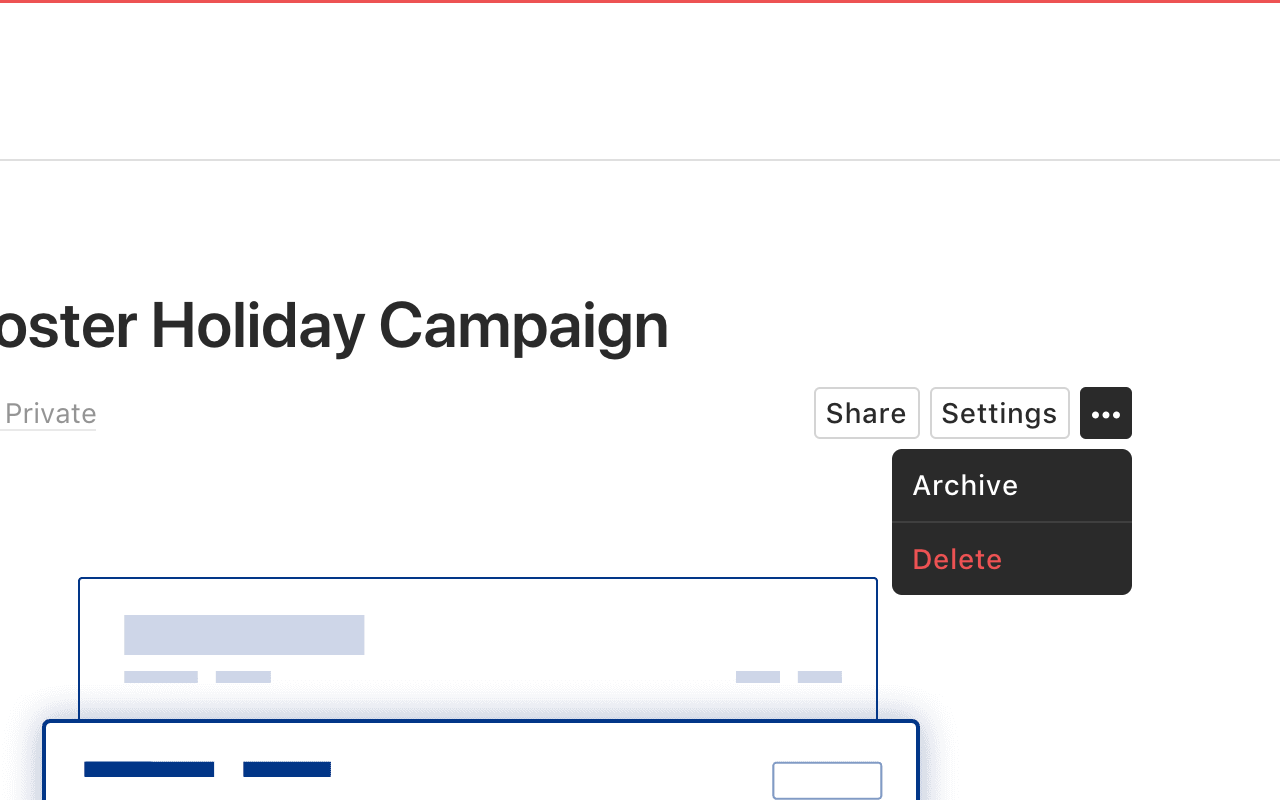The image size is (1280, 800).
Task: Click the gray divider line under header
Action: point(640,160)
